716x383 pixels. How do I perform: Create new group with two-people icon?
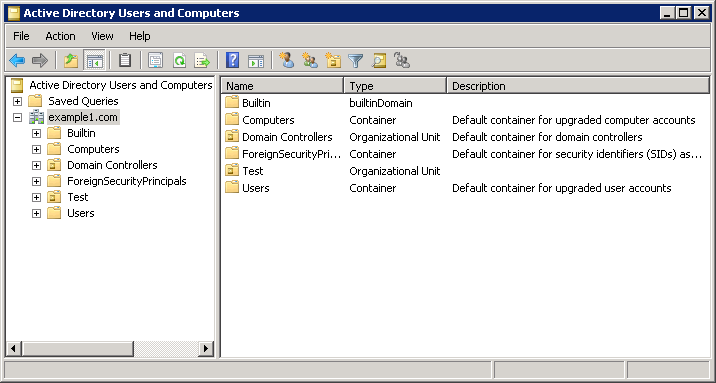[310, 60]
